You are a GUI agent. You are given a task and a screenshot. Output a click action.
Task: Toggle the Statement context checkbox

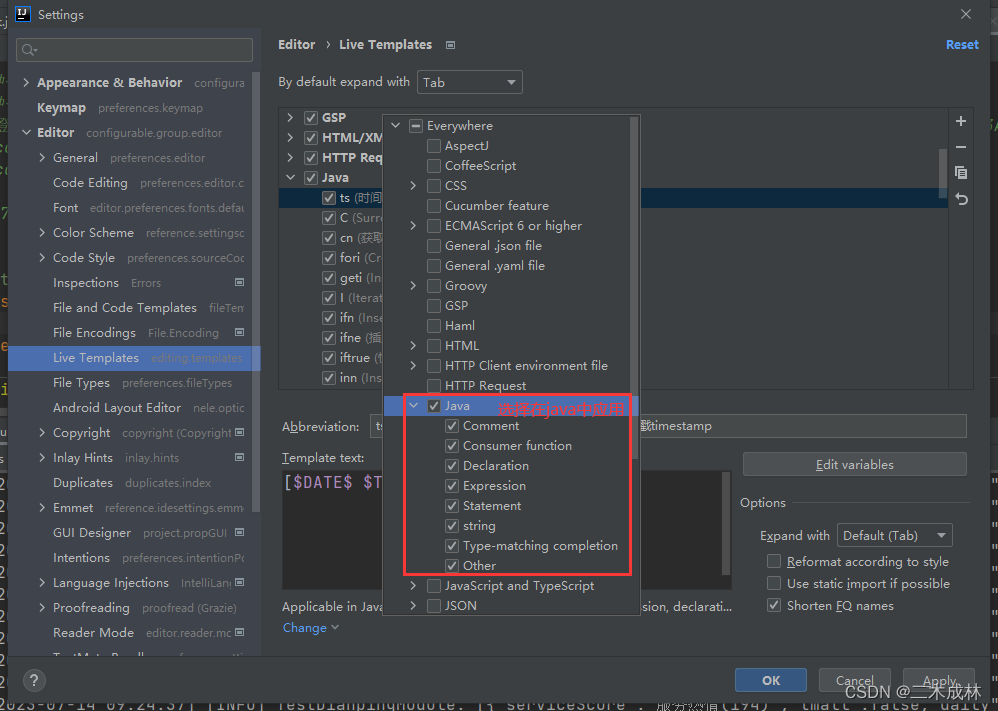point(452,506)
